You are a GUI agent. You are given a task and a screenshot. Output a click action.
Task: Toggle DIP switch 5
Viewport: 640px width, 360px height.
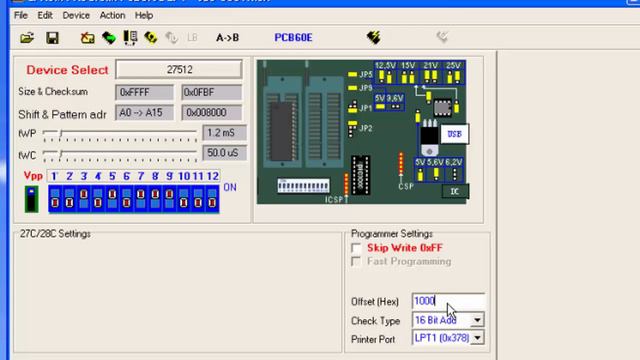click(112, 198)
